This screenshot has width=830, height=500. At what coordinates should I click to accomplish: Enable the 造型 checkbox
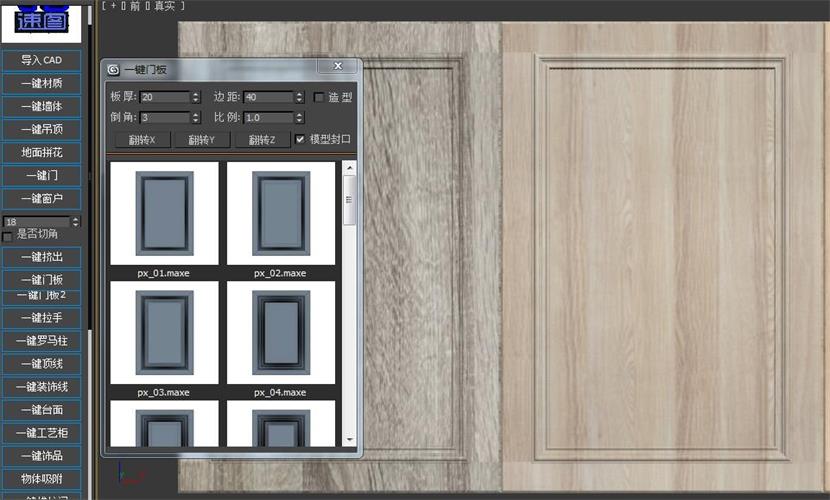click(x=319, y=97)
